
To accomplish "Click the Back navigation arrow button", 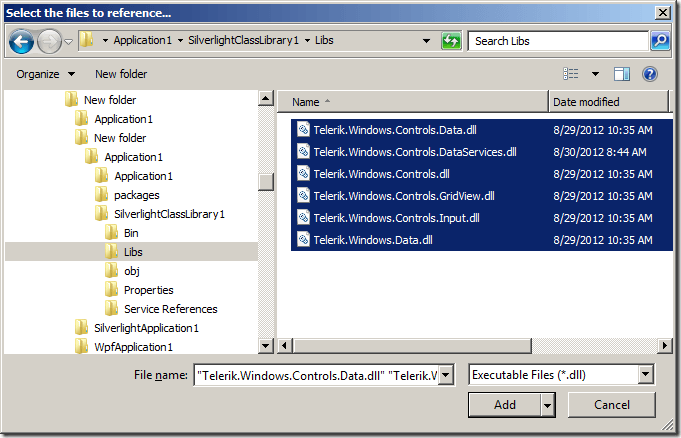I will (21, 41).
